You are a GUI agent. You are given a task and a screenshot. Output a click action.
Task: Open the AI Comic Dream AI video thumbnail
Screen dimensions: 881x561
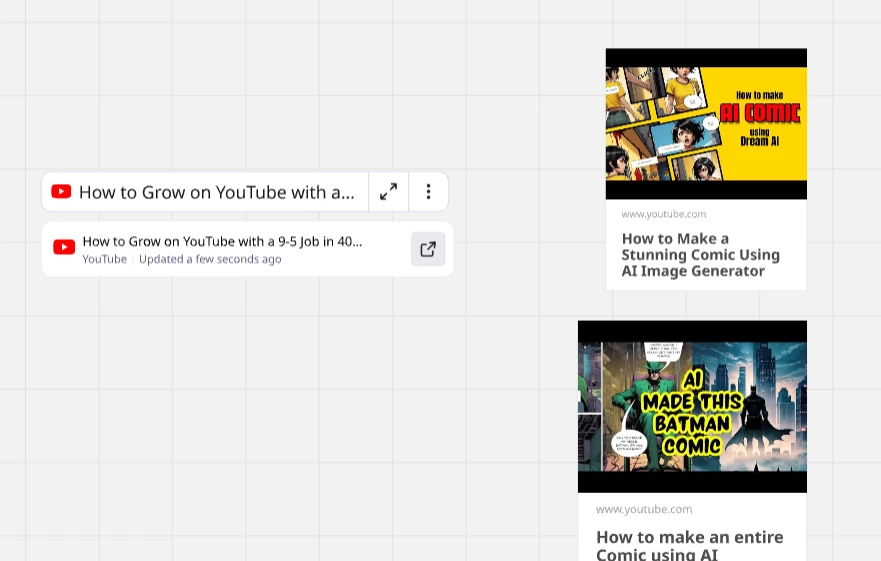706,124
